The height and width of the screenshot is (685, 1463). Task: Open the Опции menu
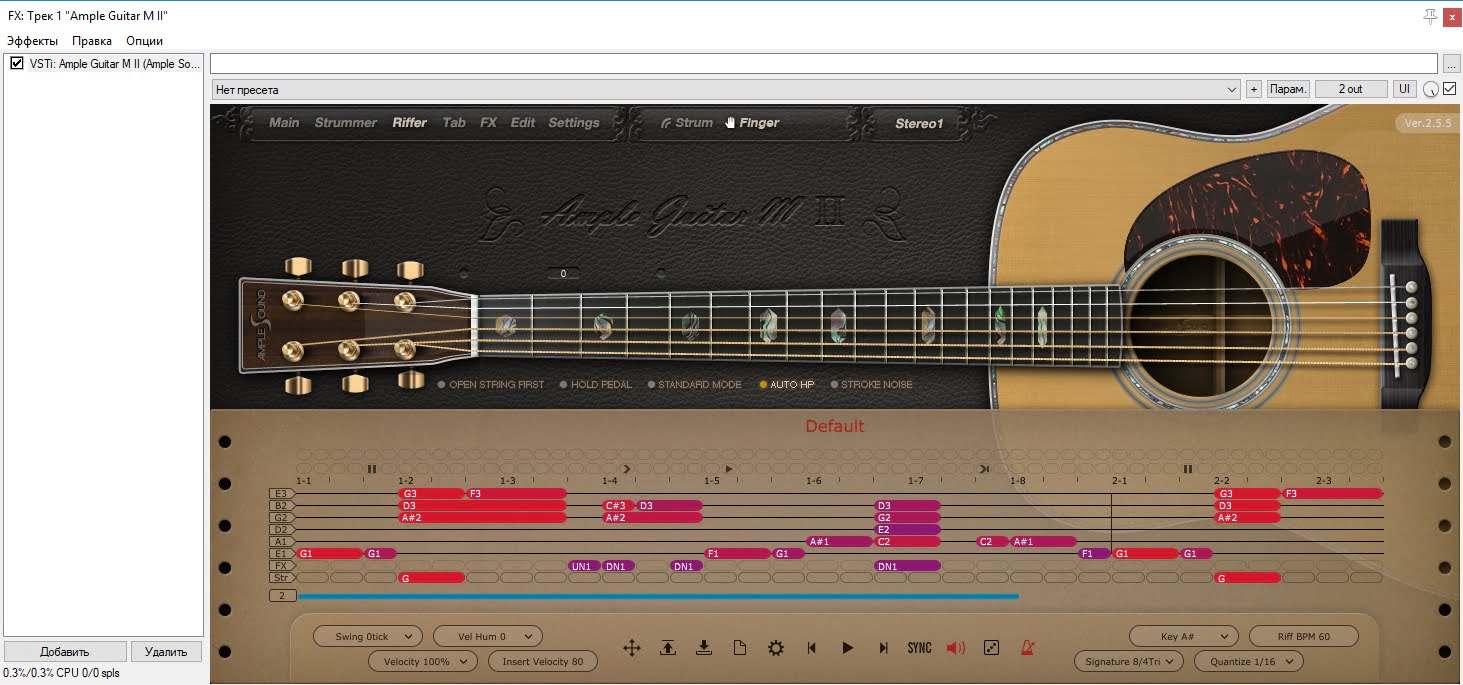144,41
